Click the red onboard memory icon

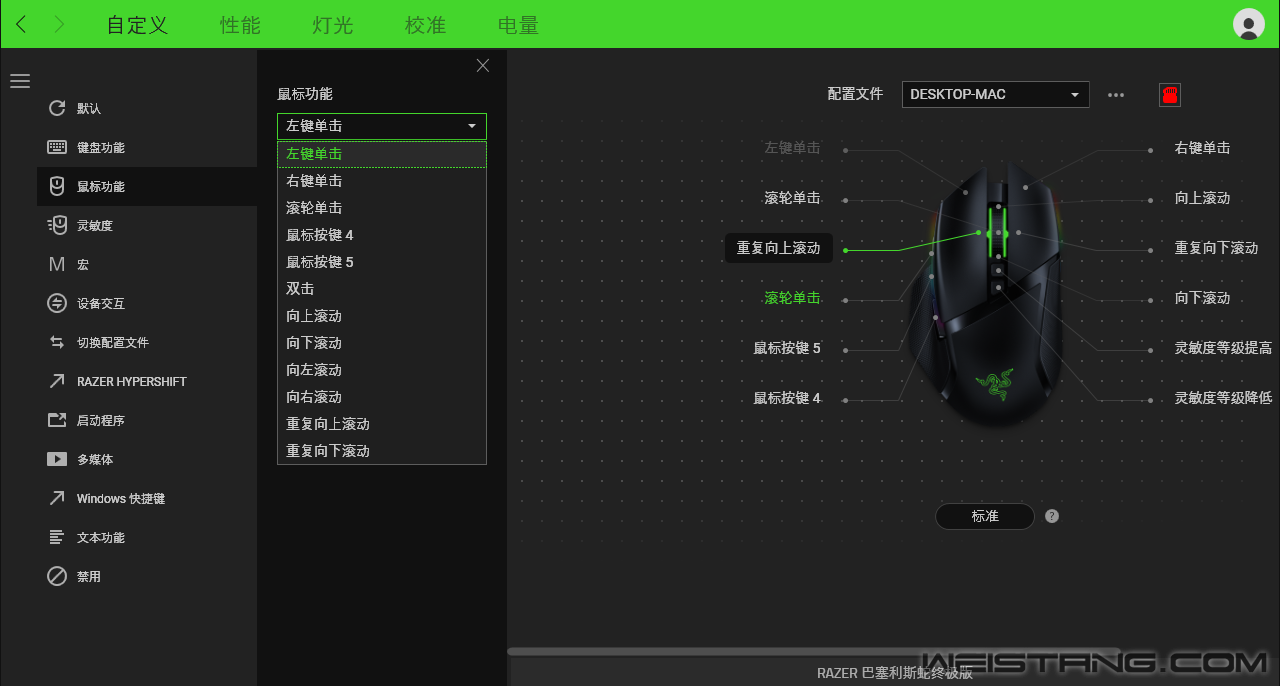[x=1169, y=95]
